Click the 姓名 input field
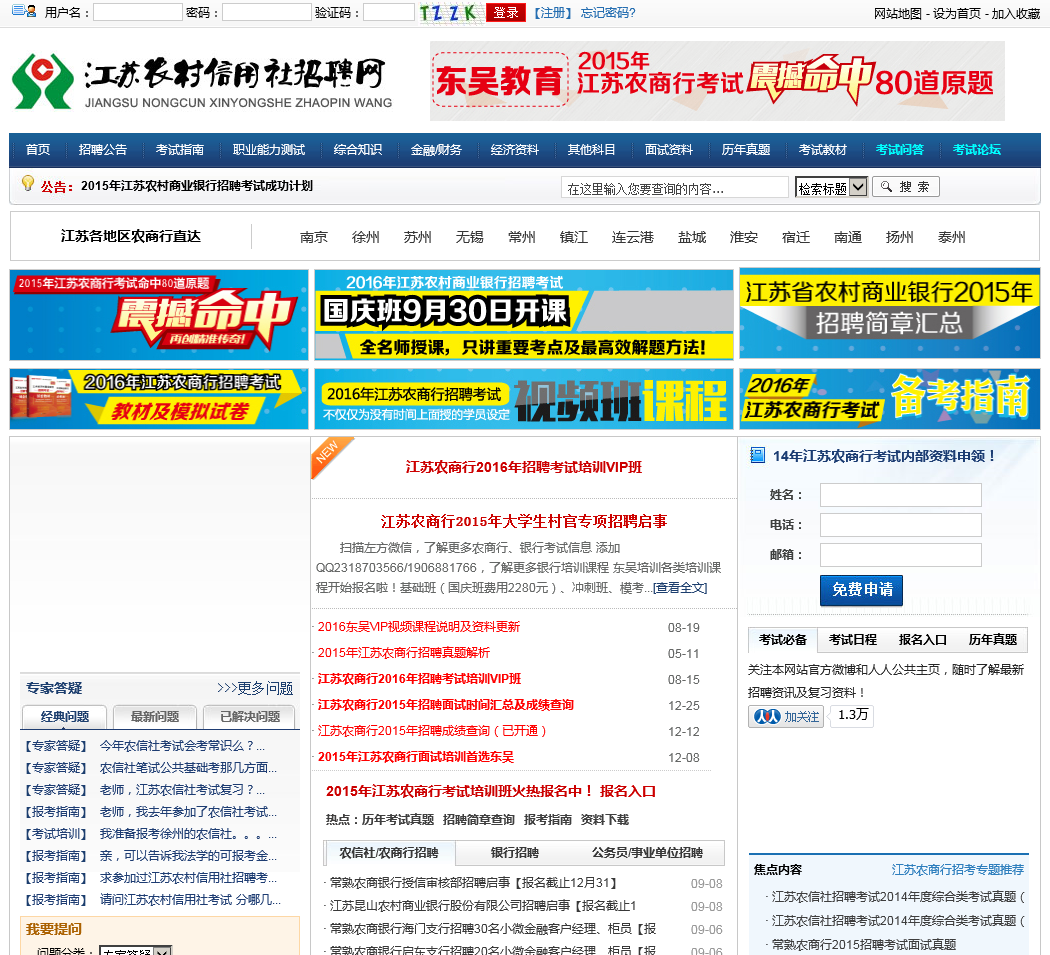Screen dimensions: 1050x955 click(901, 495)
